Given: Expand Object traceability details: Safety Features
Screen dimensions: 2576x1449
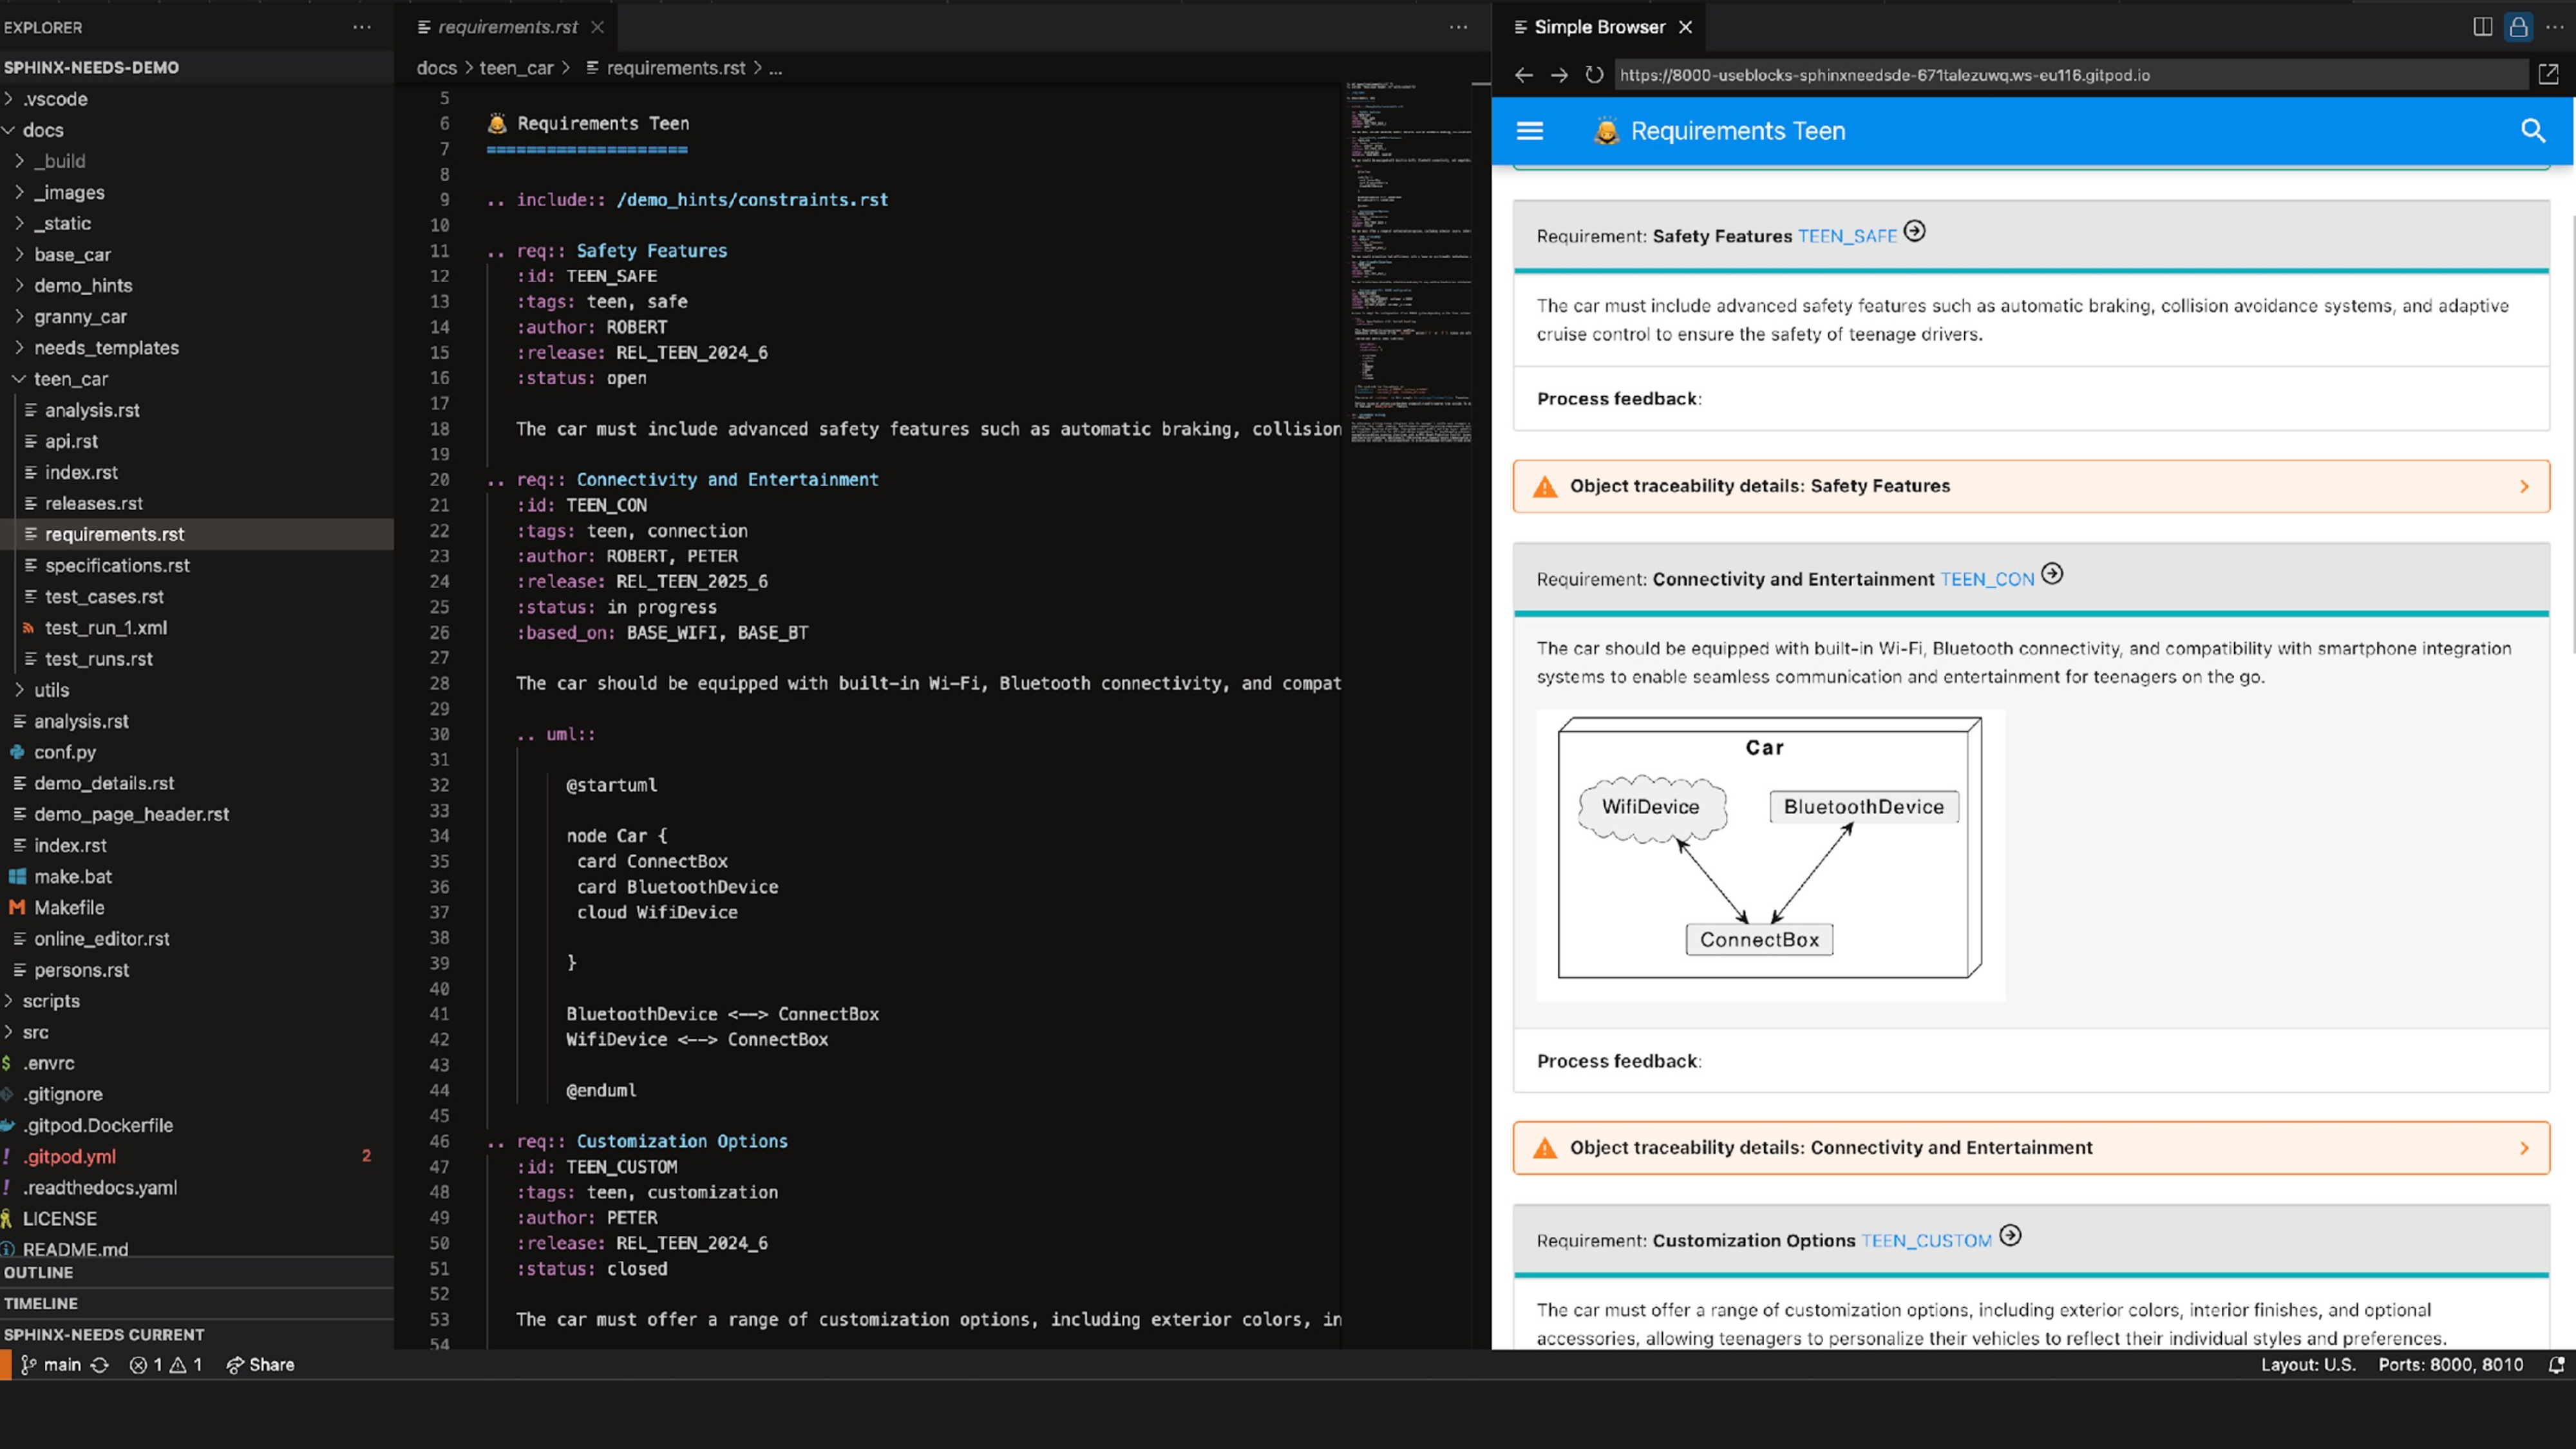Looking at the screenshot, I should tap(2030, 486).
